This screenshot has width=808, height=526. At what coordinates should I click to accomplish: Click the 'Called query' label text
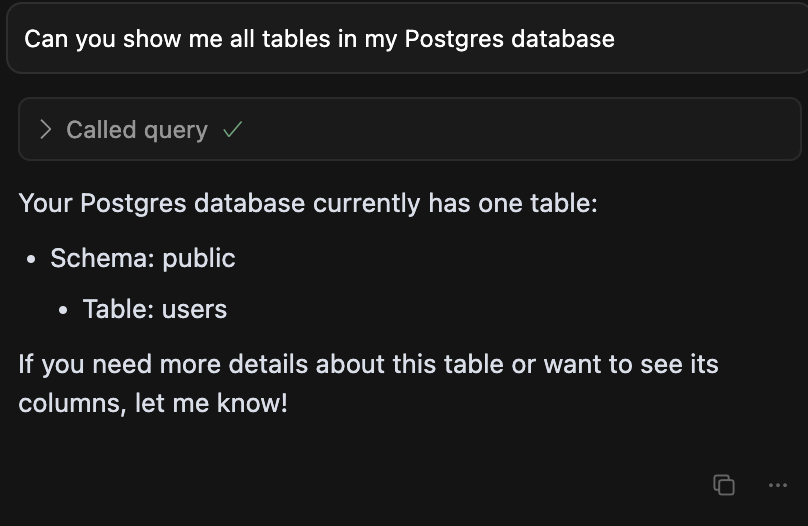[137, 130]
